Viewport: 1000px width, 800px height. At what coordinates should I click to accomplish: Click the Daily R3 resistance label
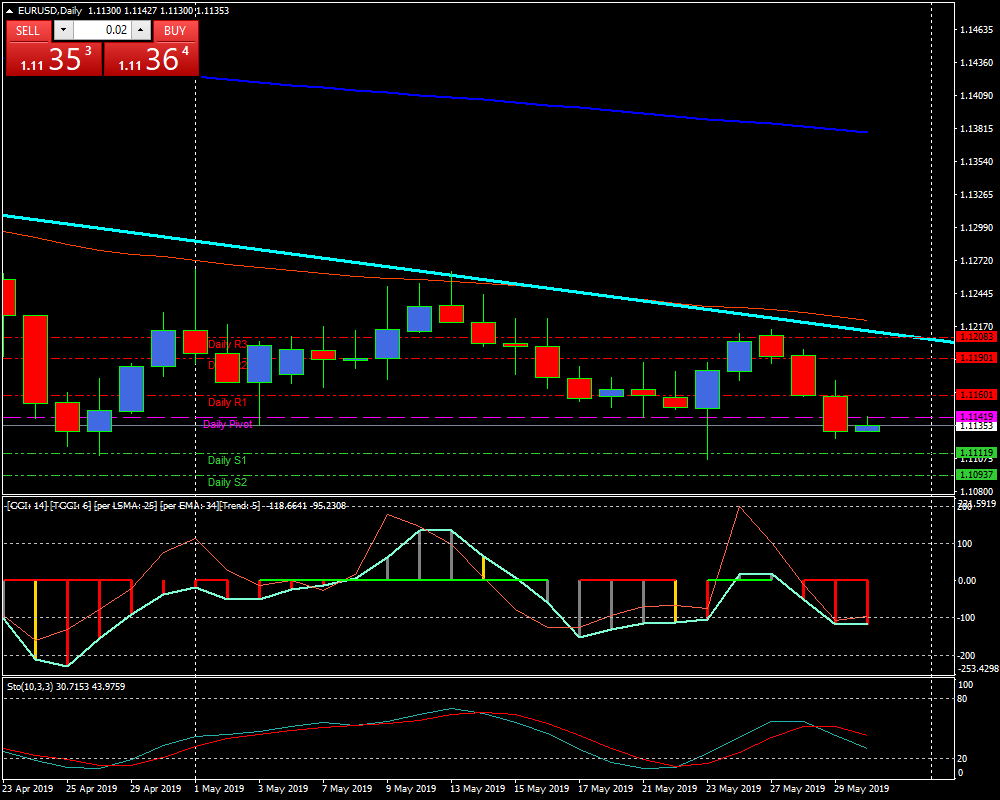[x=227, y=344]
